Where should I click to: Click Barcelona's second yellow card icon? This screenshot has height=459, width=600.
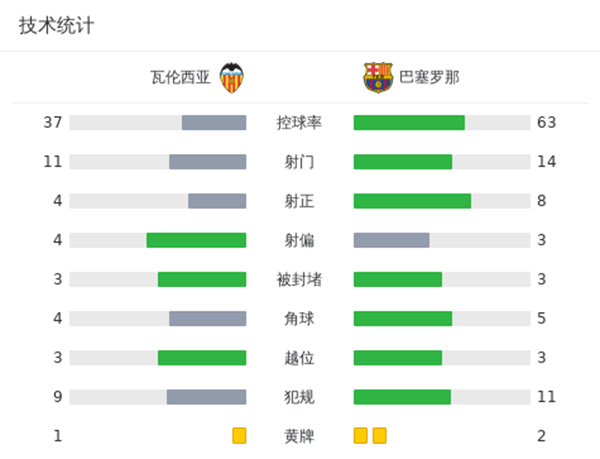379,436
